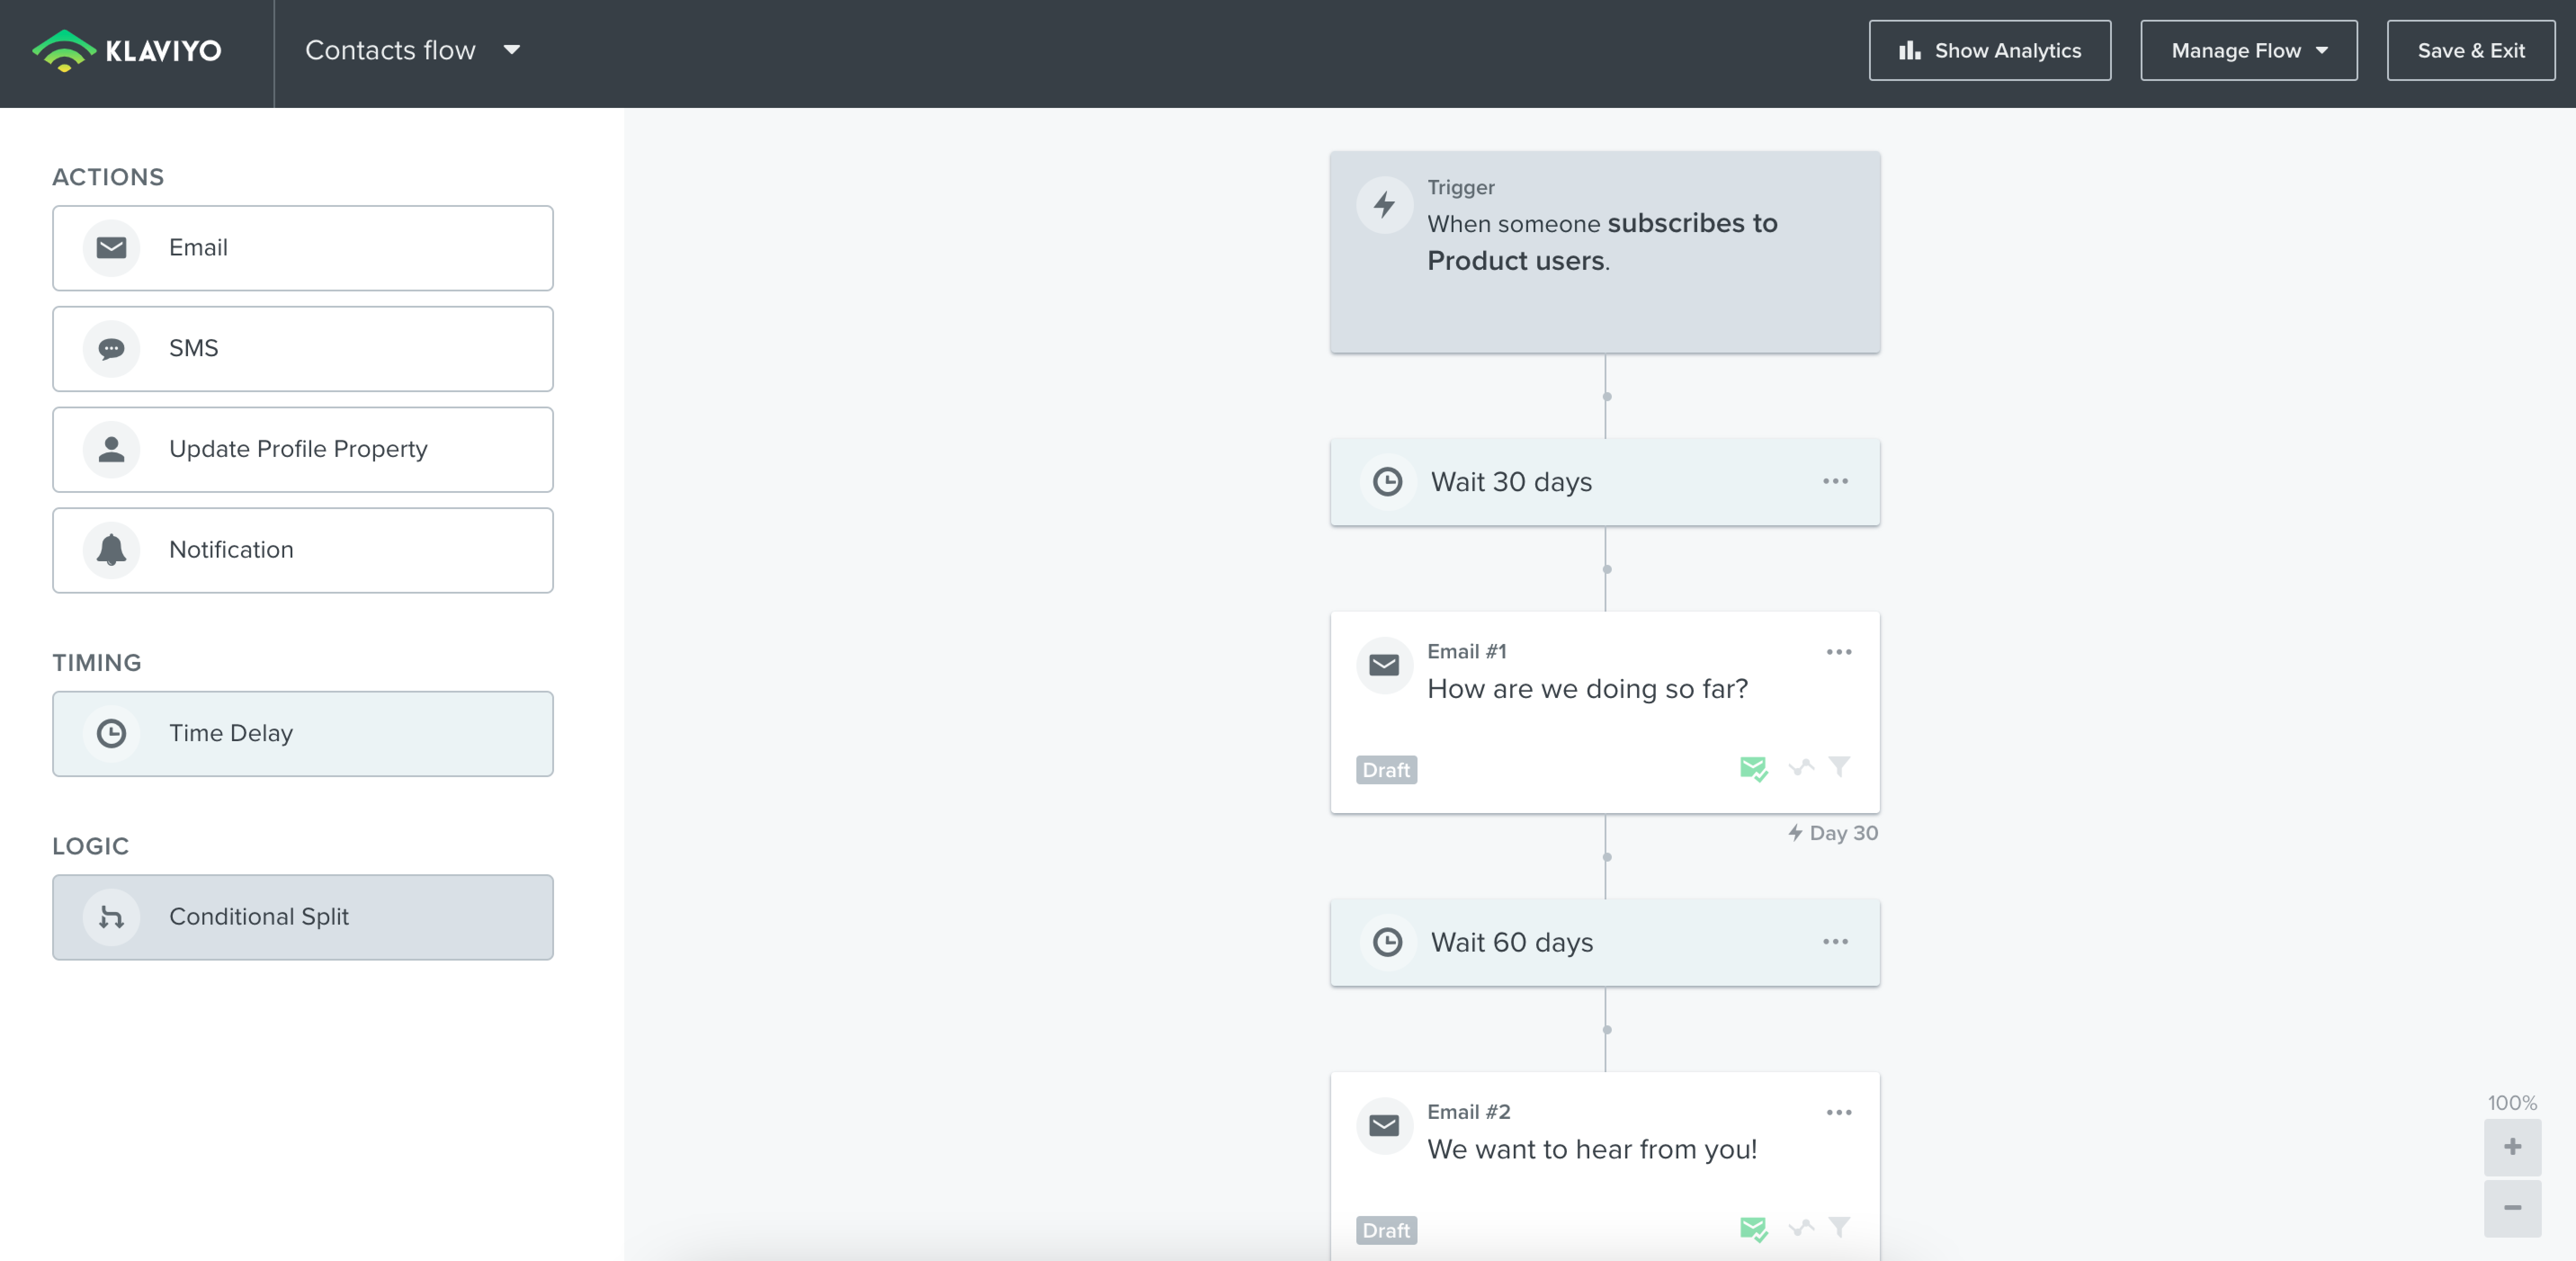
Task: Click the Trigger lightning bolt icon
Action: click(x=1384, y=205)
